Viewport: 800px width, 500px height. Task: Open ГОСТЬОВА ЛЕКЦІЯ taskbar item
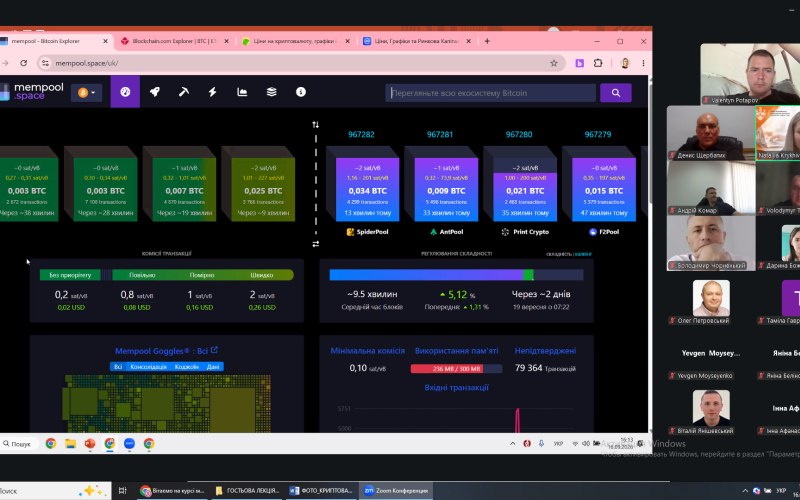247,491
